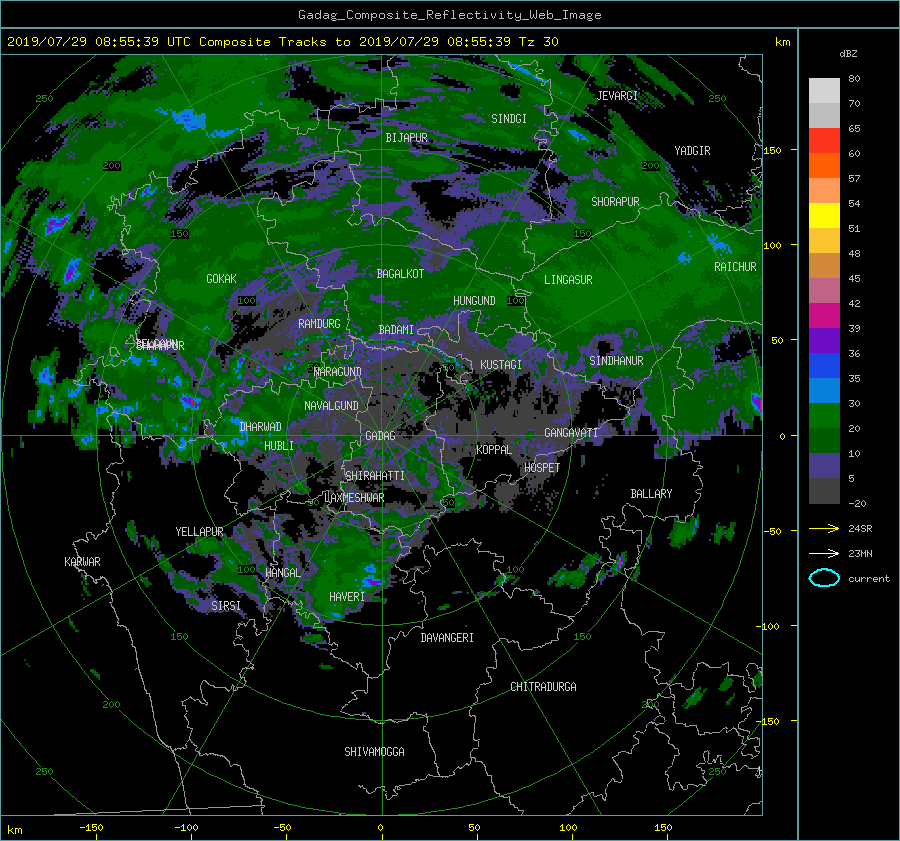The height and width of the screenshot is (841, 900).
Task: Click the -150 tick on bottom axis
Action: [91, 827]
